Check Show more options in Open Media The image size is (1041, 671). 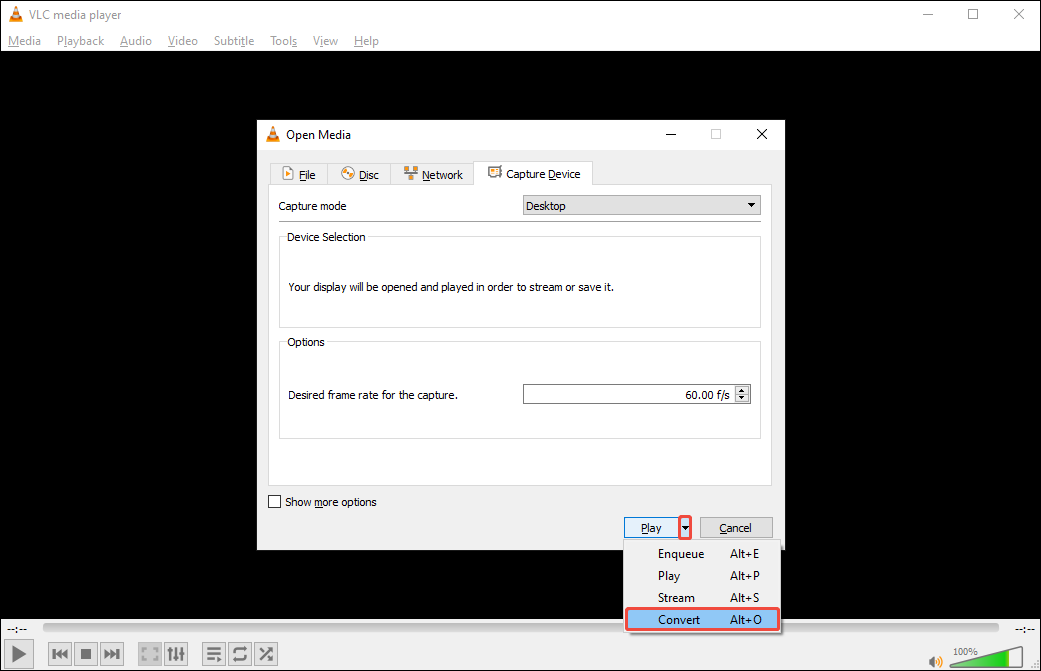(x=275, y=501)
